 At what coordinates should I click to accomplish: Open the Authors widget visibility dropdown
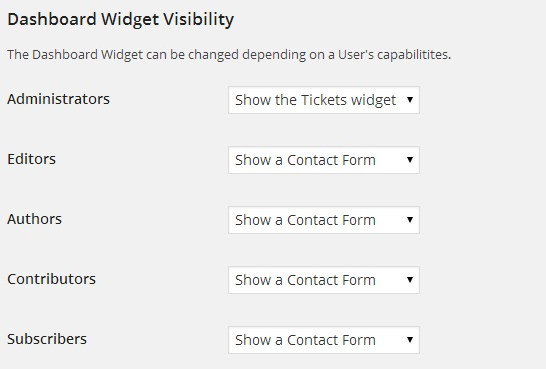click(324, 220)
